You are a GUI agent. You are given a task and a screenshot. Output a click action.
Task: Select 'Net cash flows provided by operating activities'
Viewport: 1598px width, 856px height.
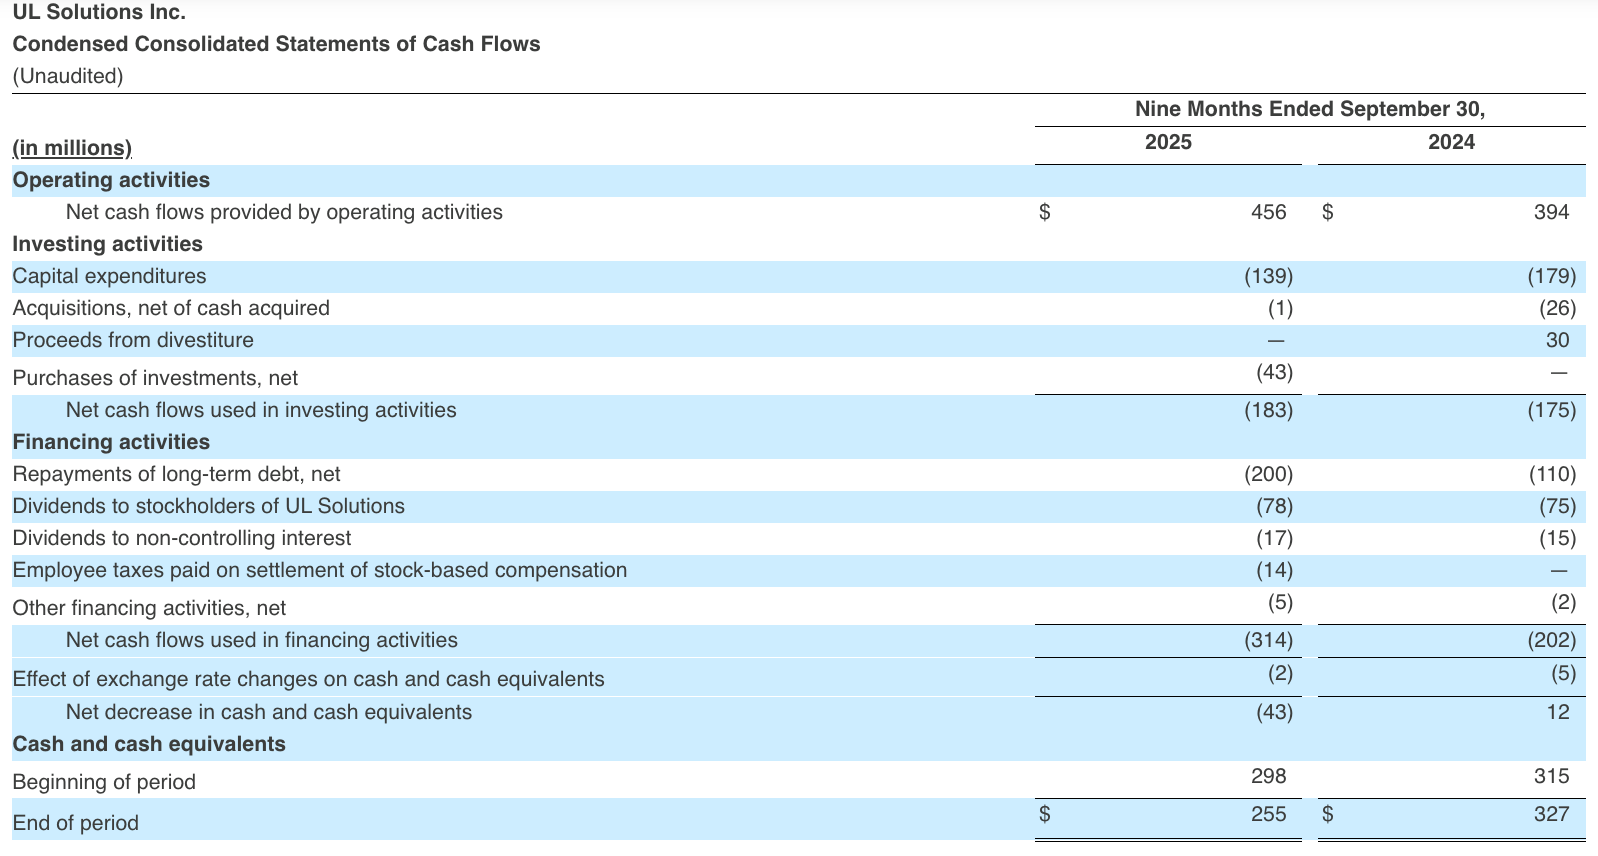[284, 212]
